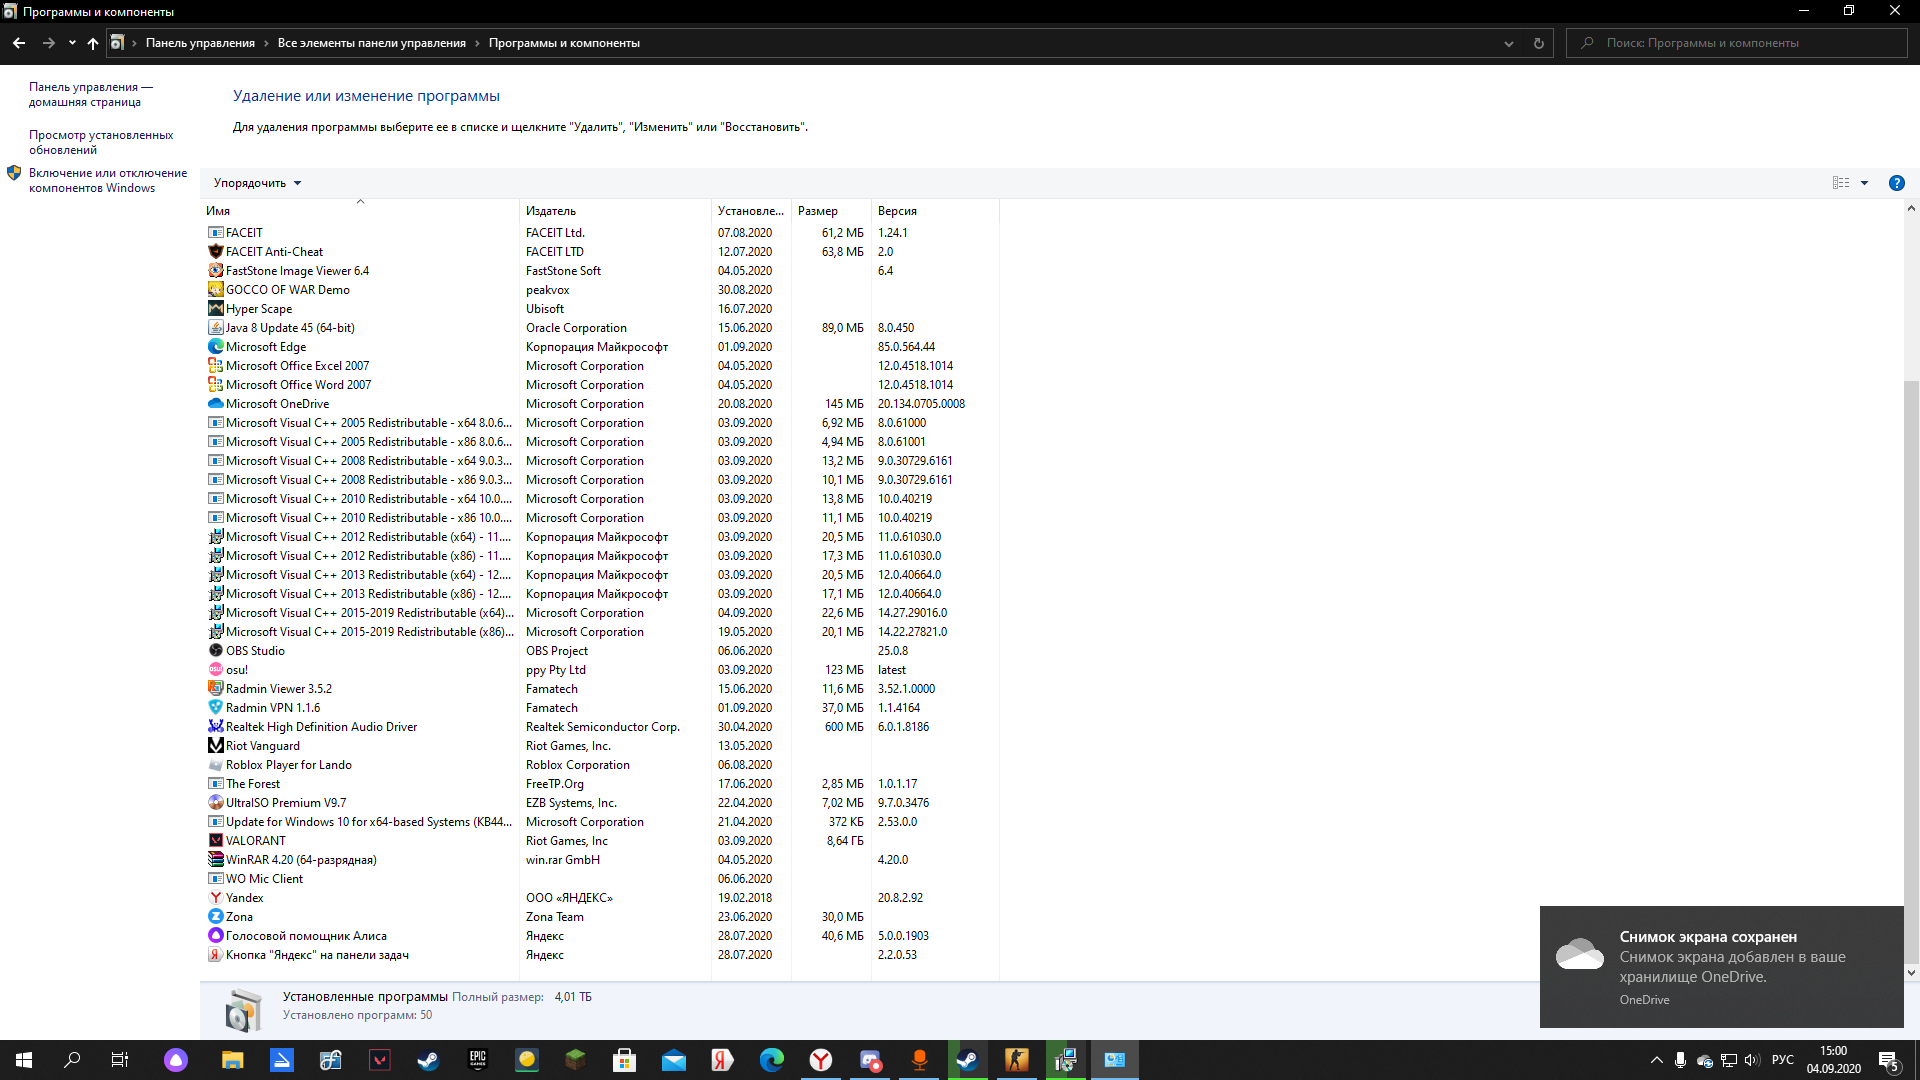The image size is (1920, 1080).
Task: Expand the breadcrumb chevron after Панель управления
Action: (266, 43)
